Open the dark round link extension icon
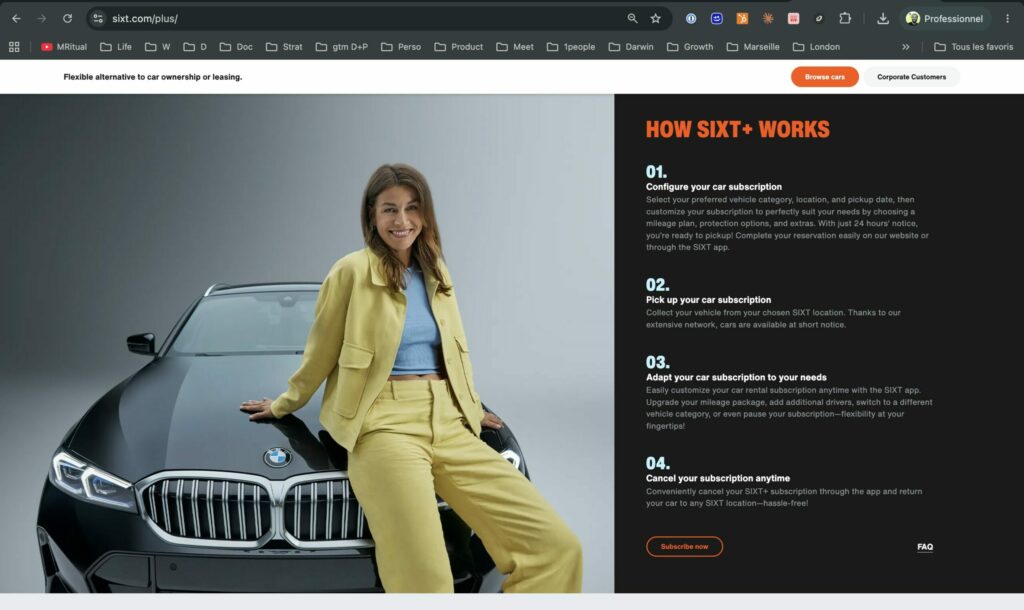The image size is (1024, 610). click(x=819, y=18)
